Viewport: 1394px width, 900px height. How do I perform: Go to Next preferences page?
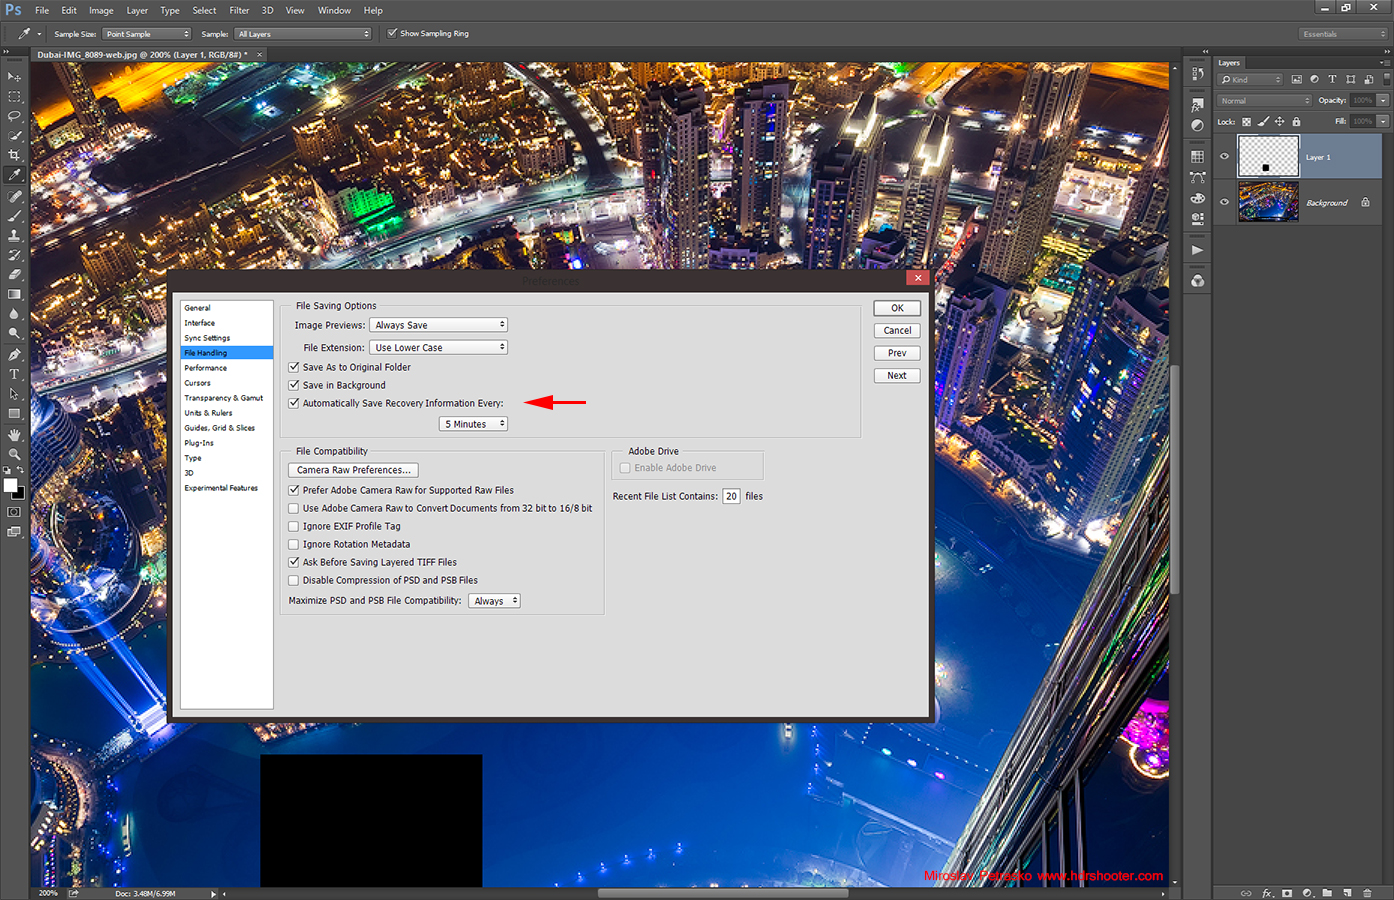click(897, 376)
